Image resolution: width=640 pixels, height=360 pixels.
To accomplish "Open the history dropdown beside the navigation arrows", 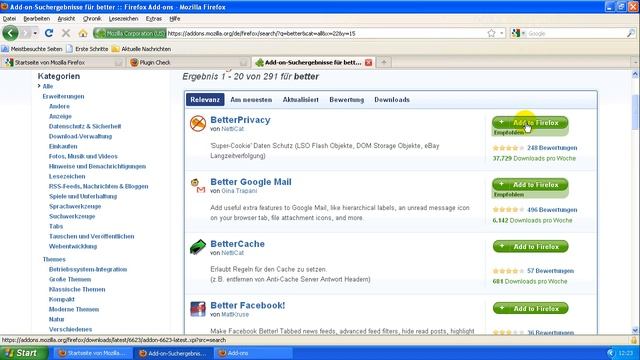I will click(35, 33).
